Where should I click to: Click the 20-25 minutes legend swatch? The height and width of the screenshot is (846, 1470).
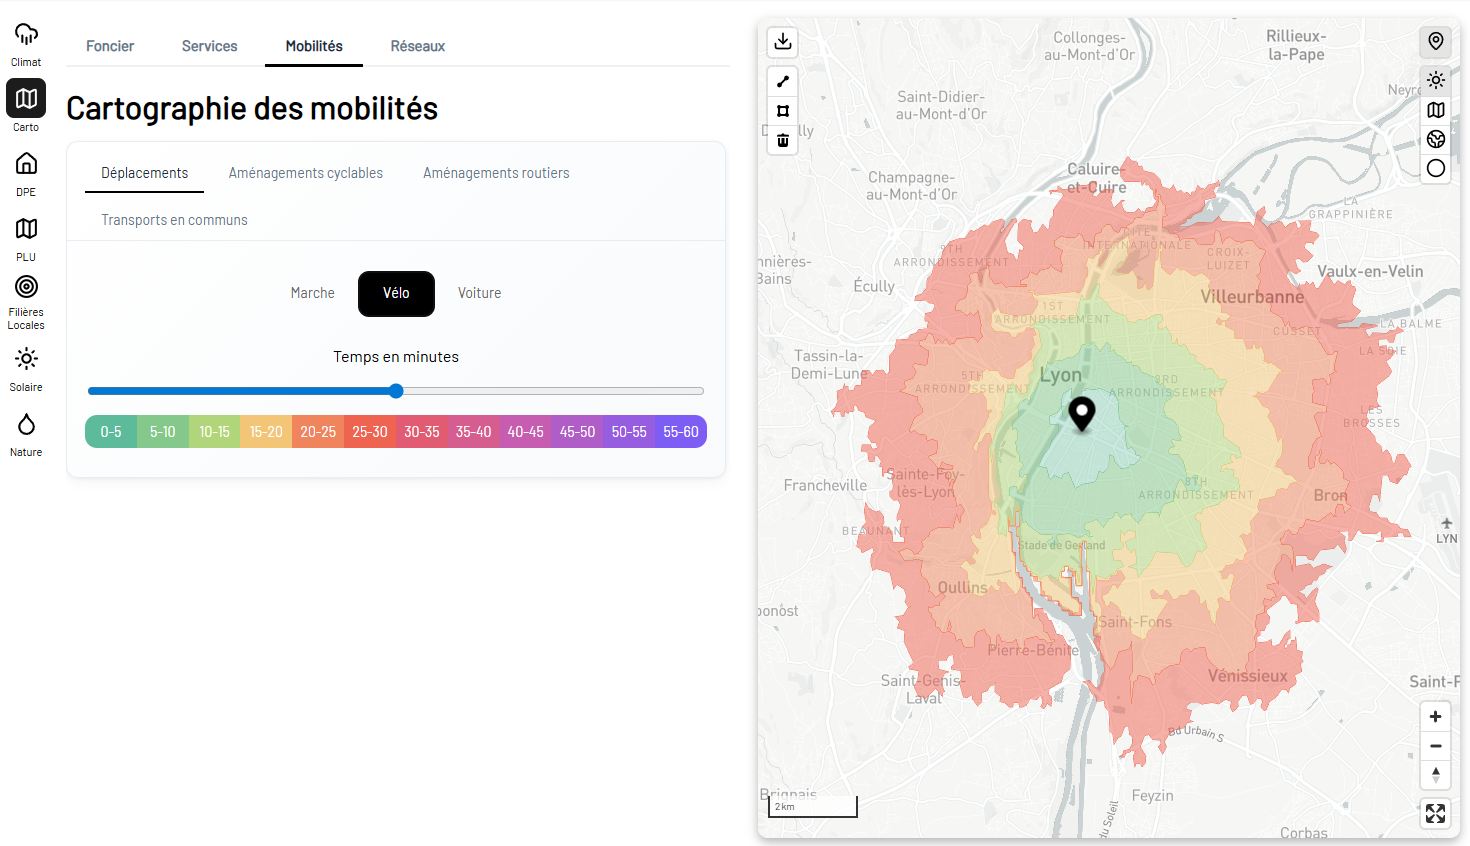pos(318,432)
